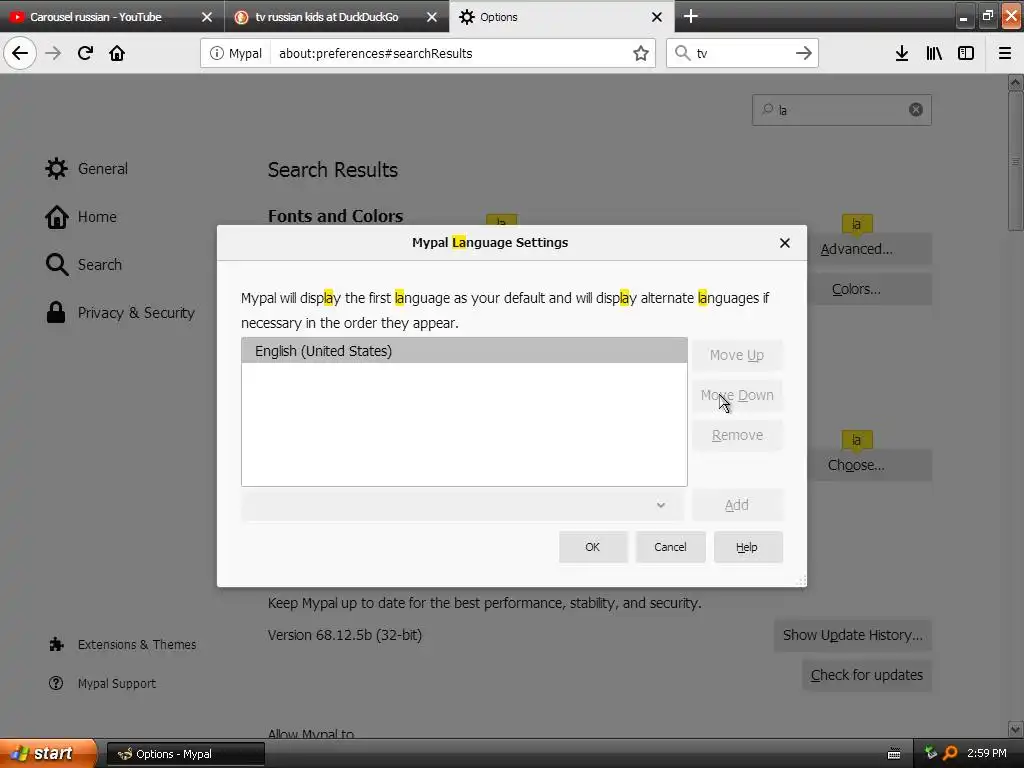Click the forward navigation arrow

53,53
